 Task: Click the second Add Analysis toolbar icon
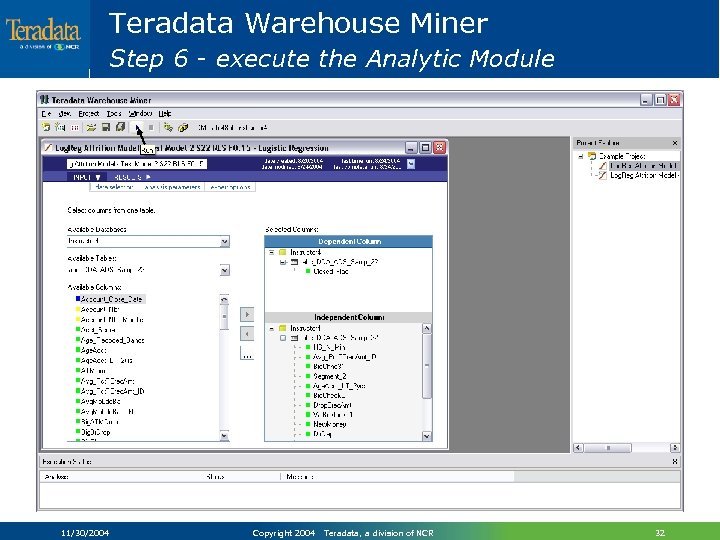click(60, 127)
